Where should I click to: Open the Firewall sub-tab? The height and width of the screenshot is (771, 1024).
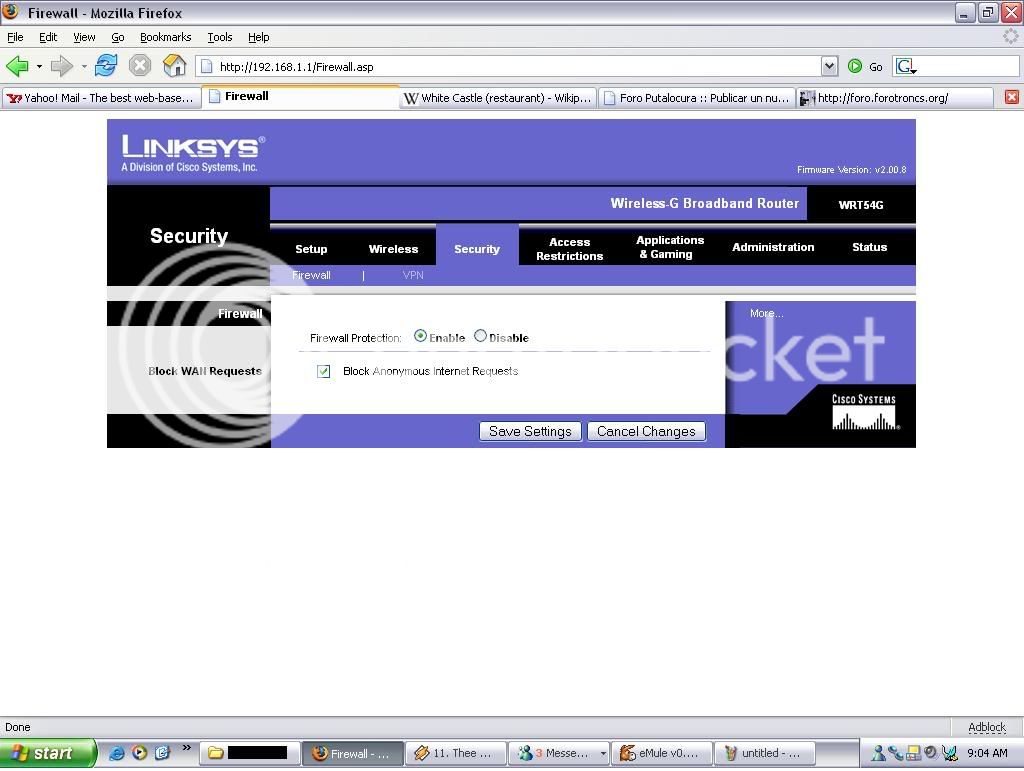[x=311, y=275]
